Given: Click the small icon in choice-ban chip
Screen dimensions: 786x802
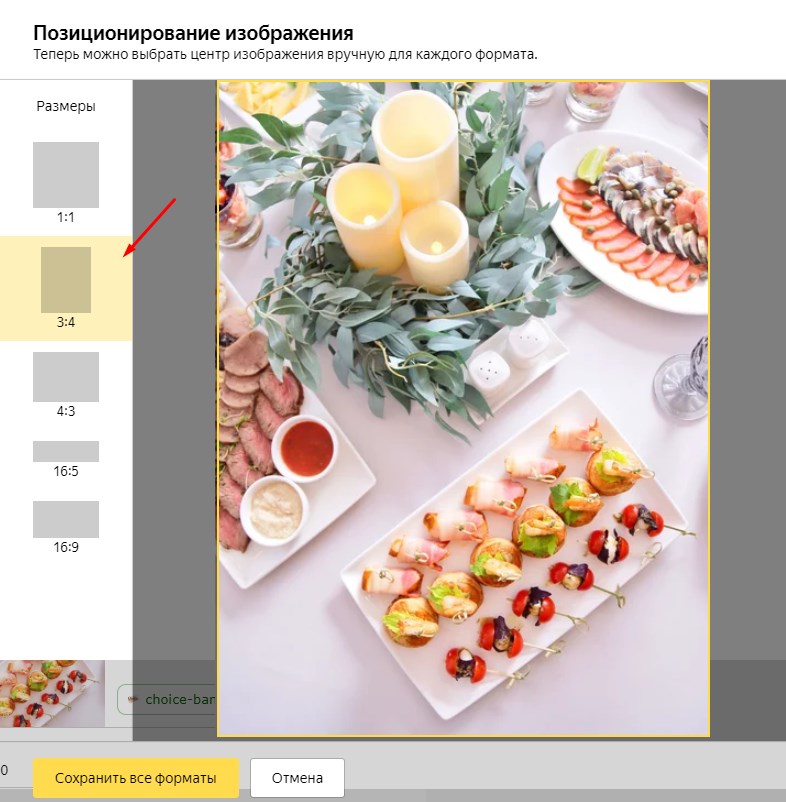Looking at the screenshot, I should [x=132, y=699].
